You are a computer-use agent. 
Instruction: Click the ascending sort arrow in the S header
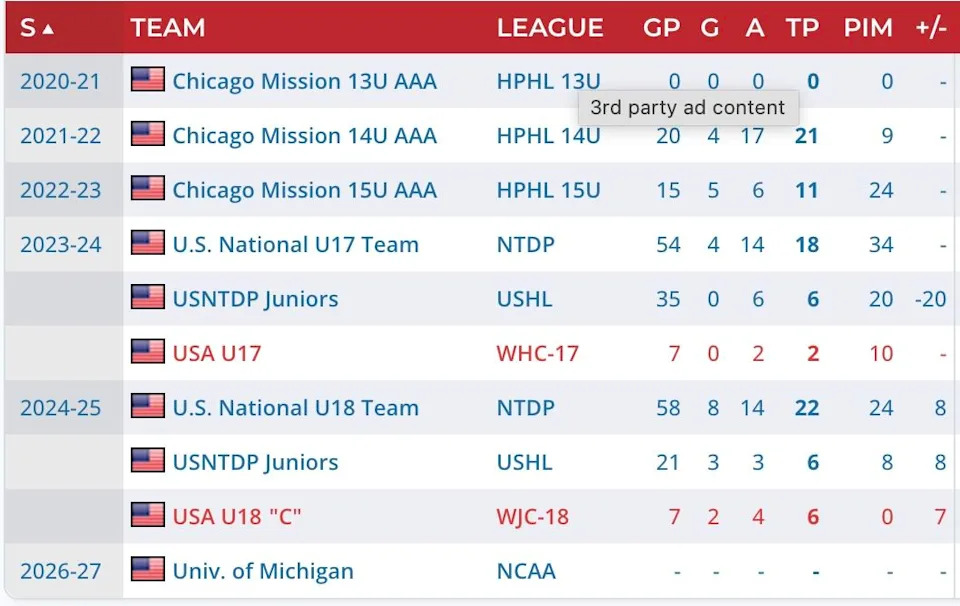coord(50,27)
